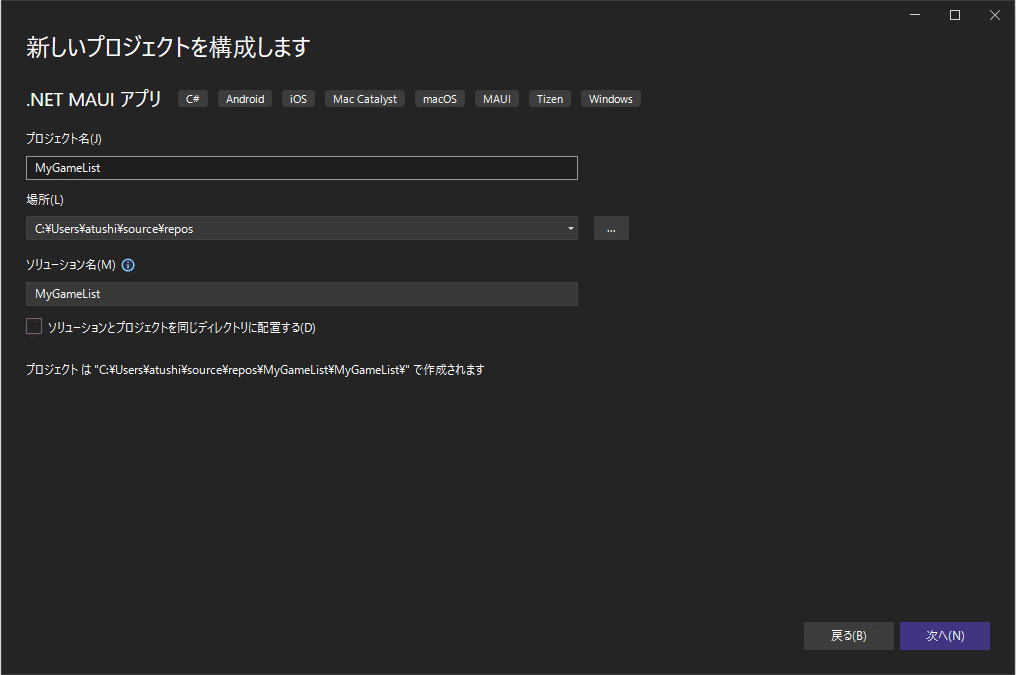Click the プロジェクト名(J) label
This screenshot has height=675, width=1016.
coord(64,138)
